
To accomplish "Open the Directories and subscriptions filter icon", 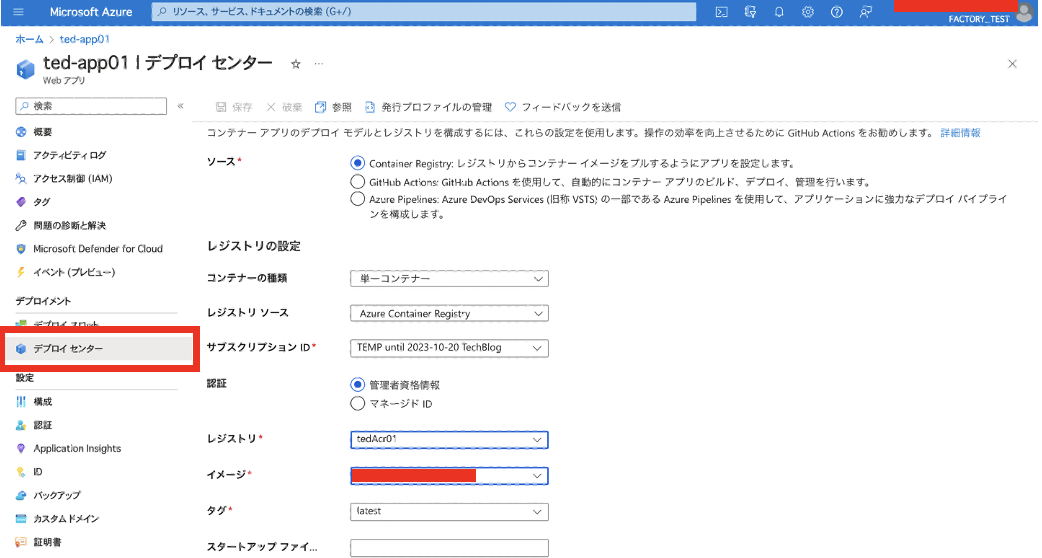I will [x=750, y=12].
